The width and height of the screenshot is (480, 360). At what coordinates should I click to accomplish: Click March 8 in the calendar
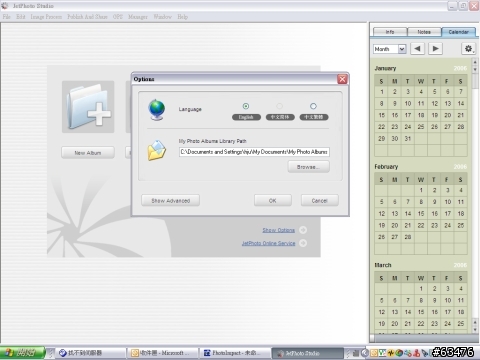tap(421, 300)
